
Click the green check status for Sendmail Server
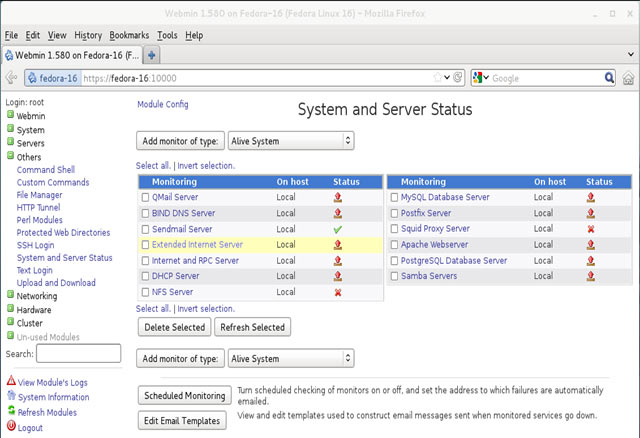pos(338,229)
